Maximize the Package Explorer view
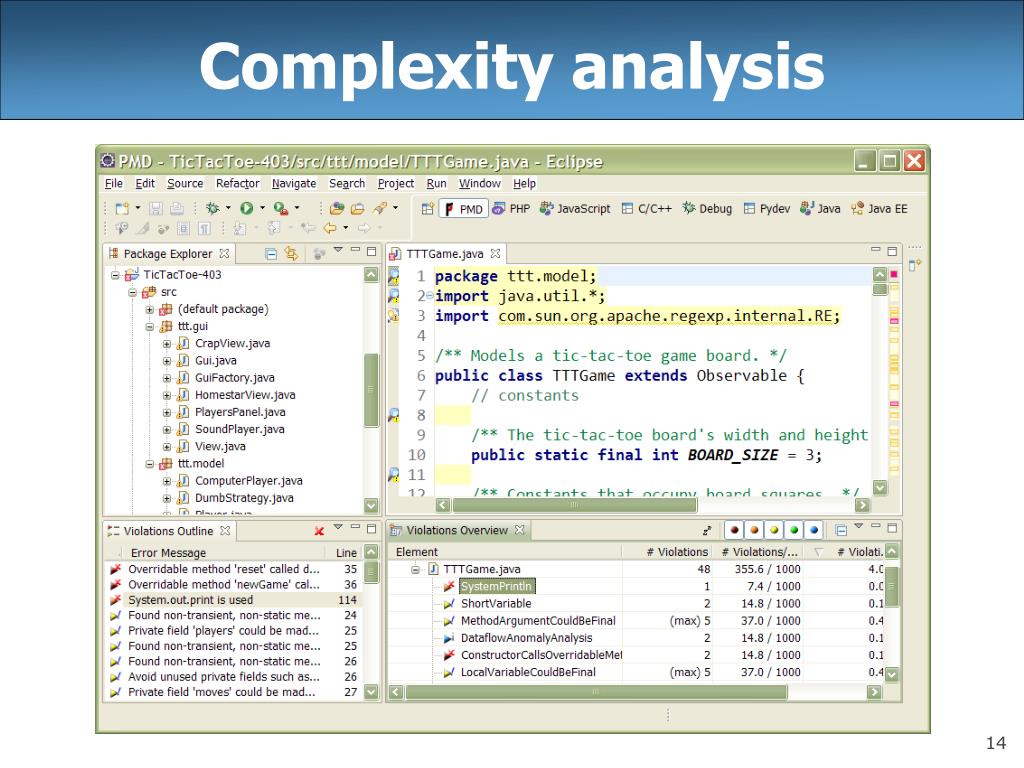Screen dimensions: 1024x768 (372, 251)
